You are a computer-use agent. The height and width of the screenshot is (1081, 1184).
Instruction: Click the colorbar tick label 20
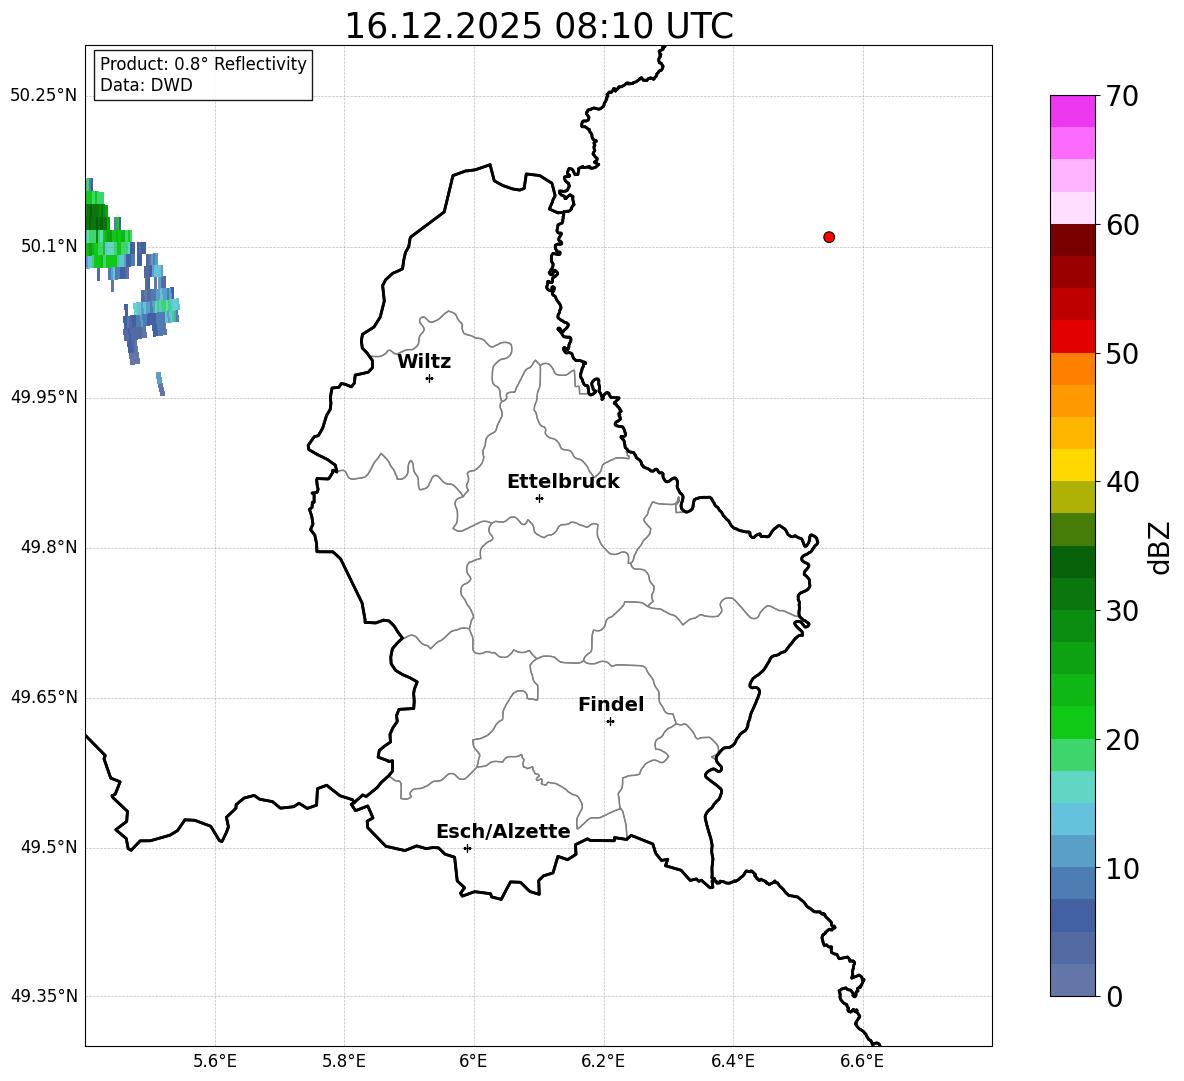pyautogui.click(x=1122, y=739)
